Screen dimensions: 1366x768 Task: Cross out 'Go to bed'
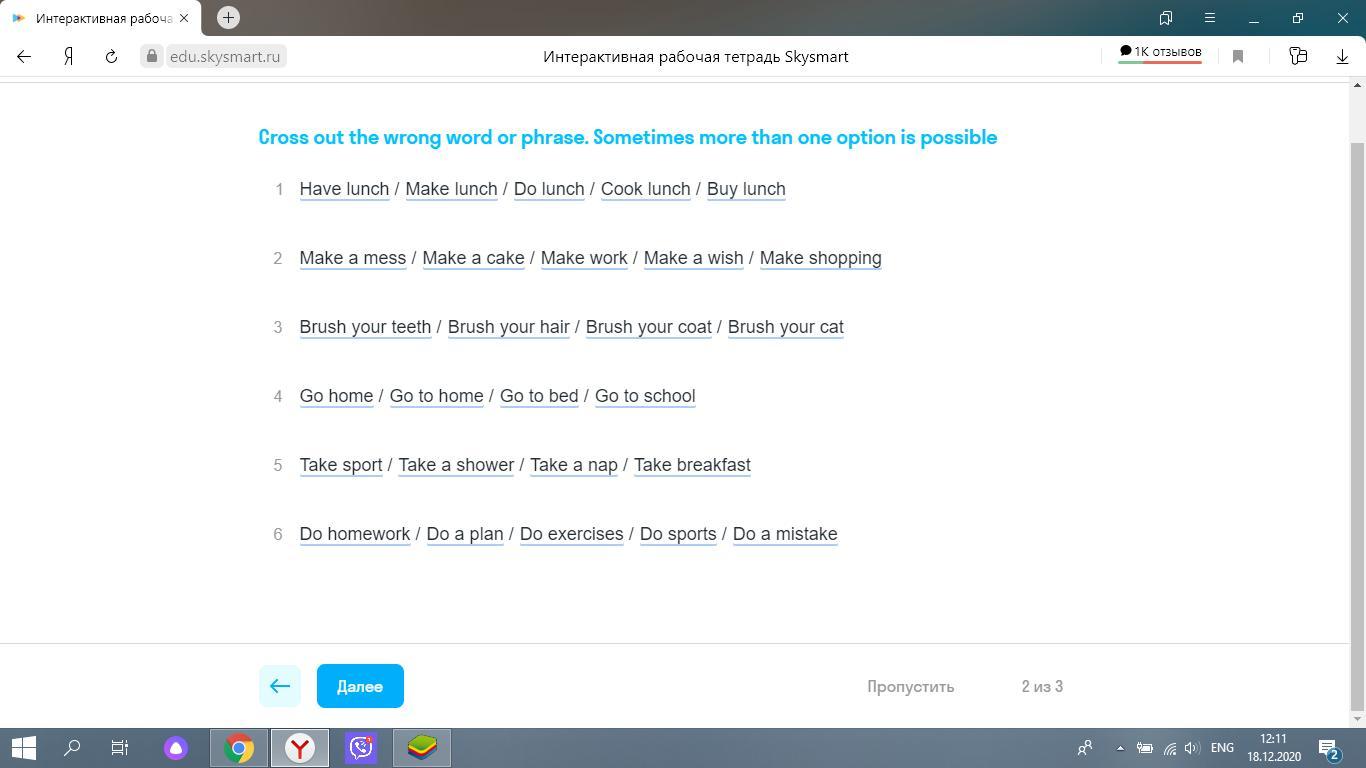coord(539,396)
